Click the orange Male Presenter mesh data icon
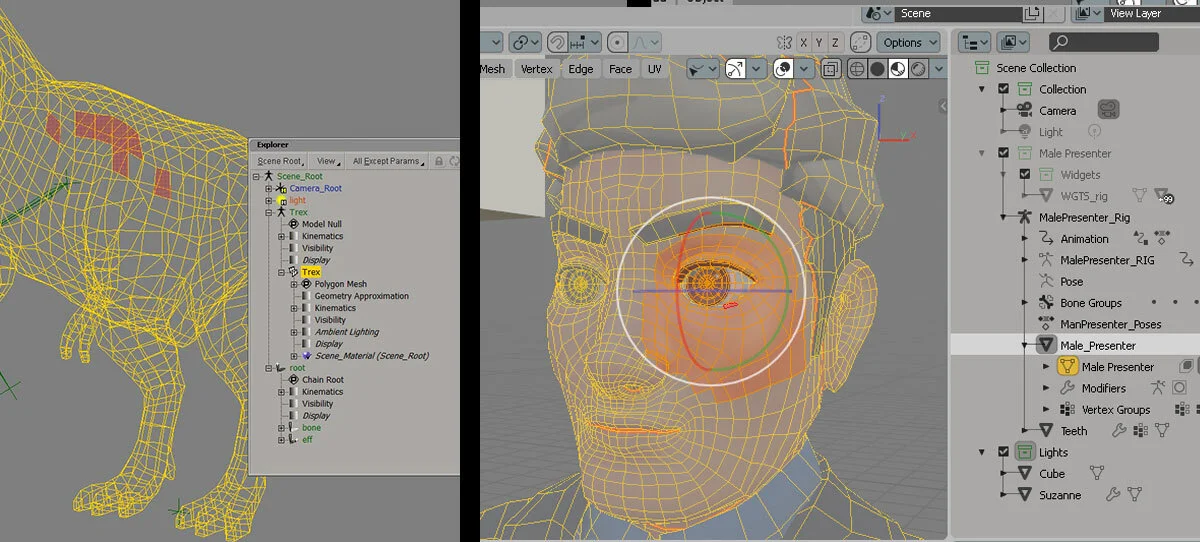Screen dimensions: 1200x542 click(1067, 367)
